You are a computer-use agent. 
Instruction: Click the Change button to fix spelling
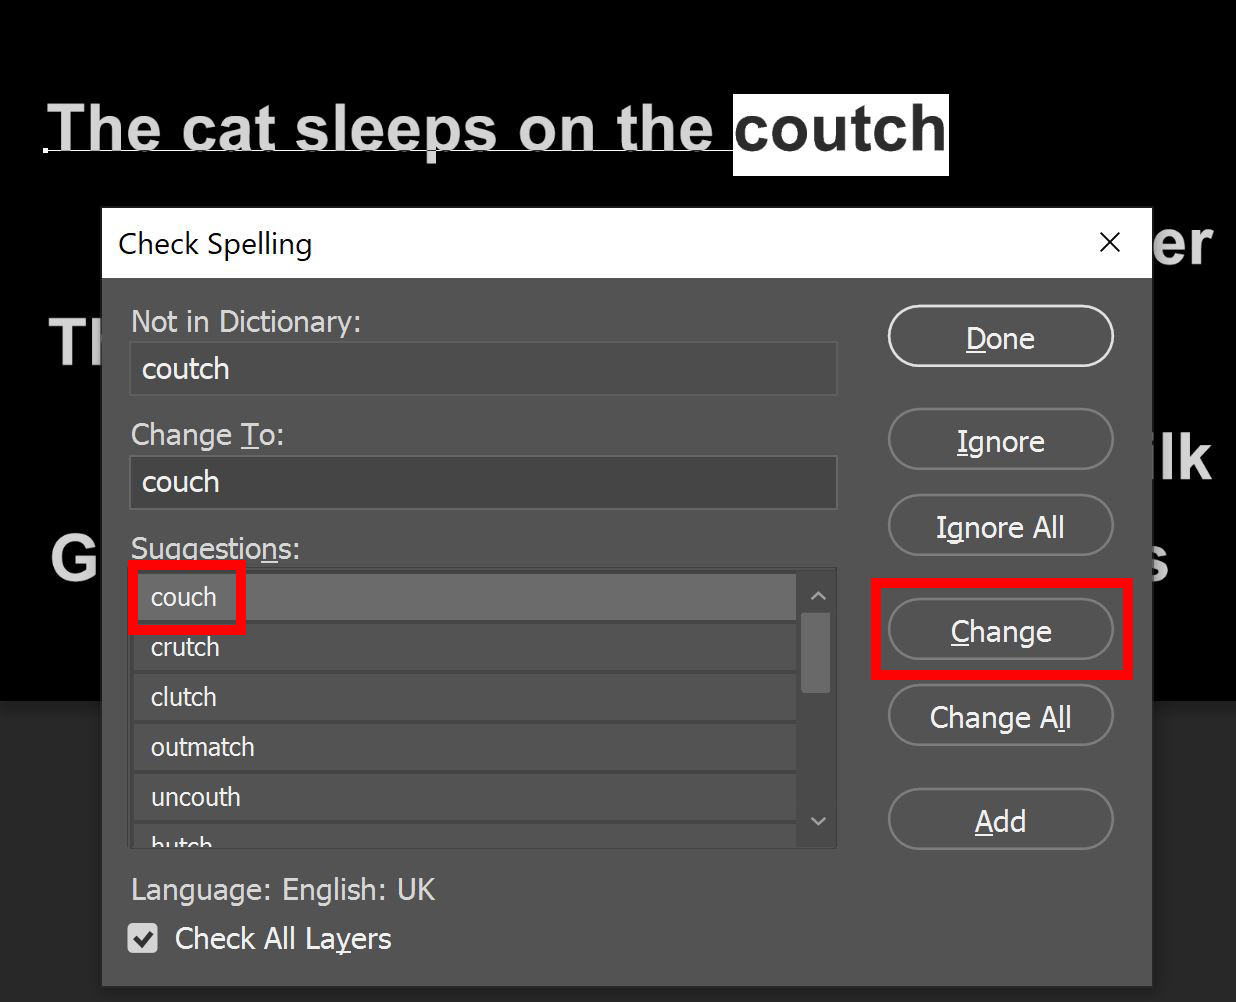tap(999, 631)
